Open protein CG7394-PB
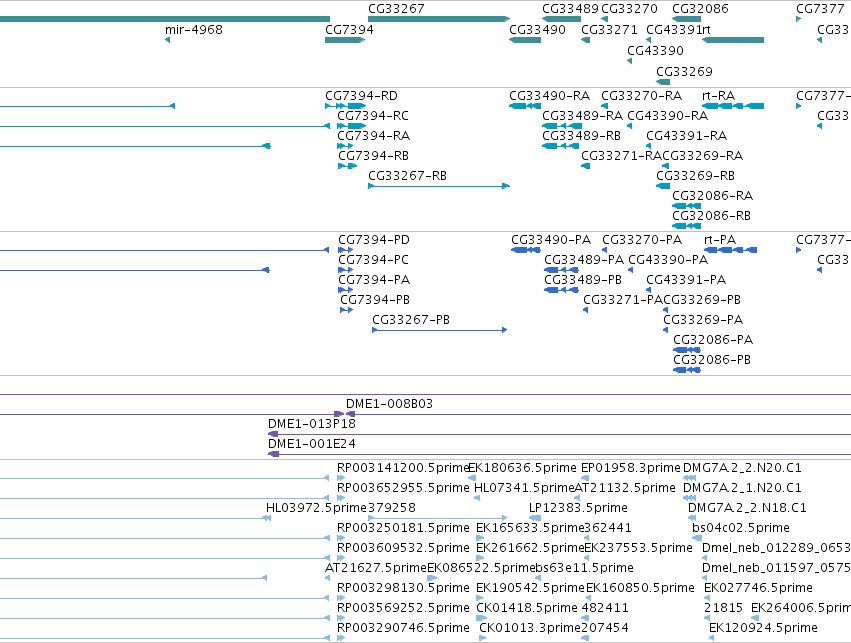This screenshot has width=851, height=643. coord(375,300)
